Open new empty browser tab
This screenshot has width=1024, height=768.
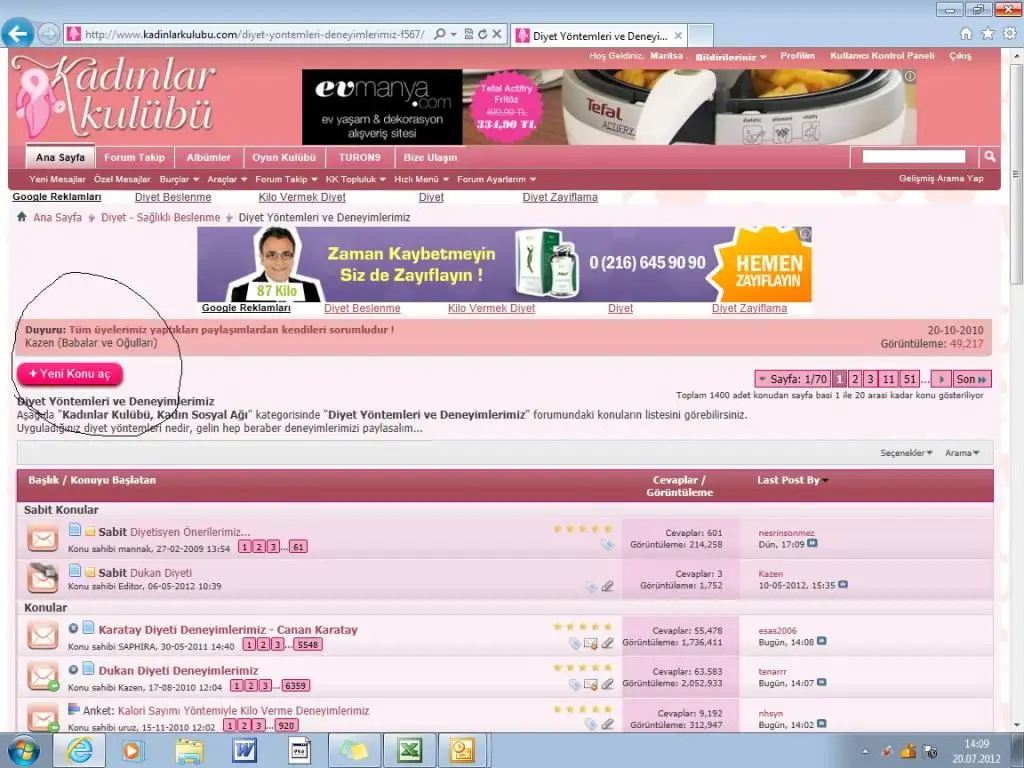coord(700,35)
